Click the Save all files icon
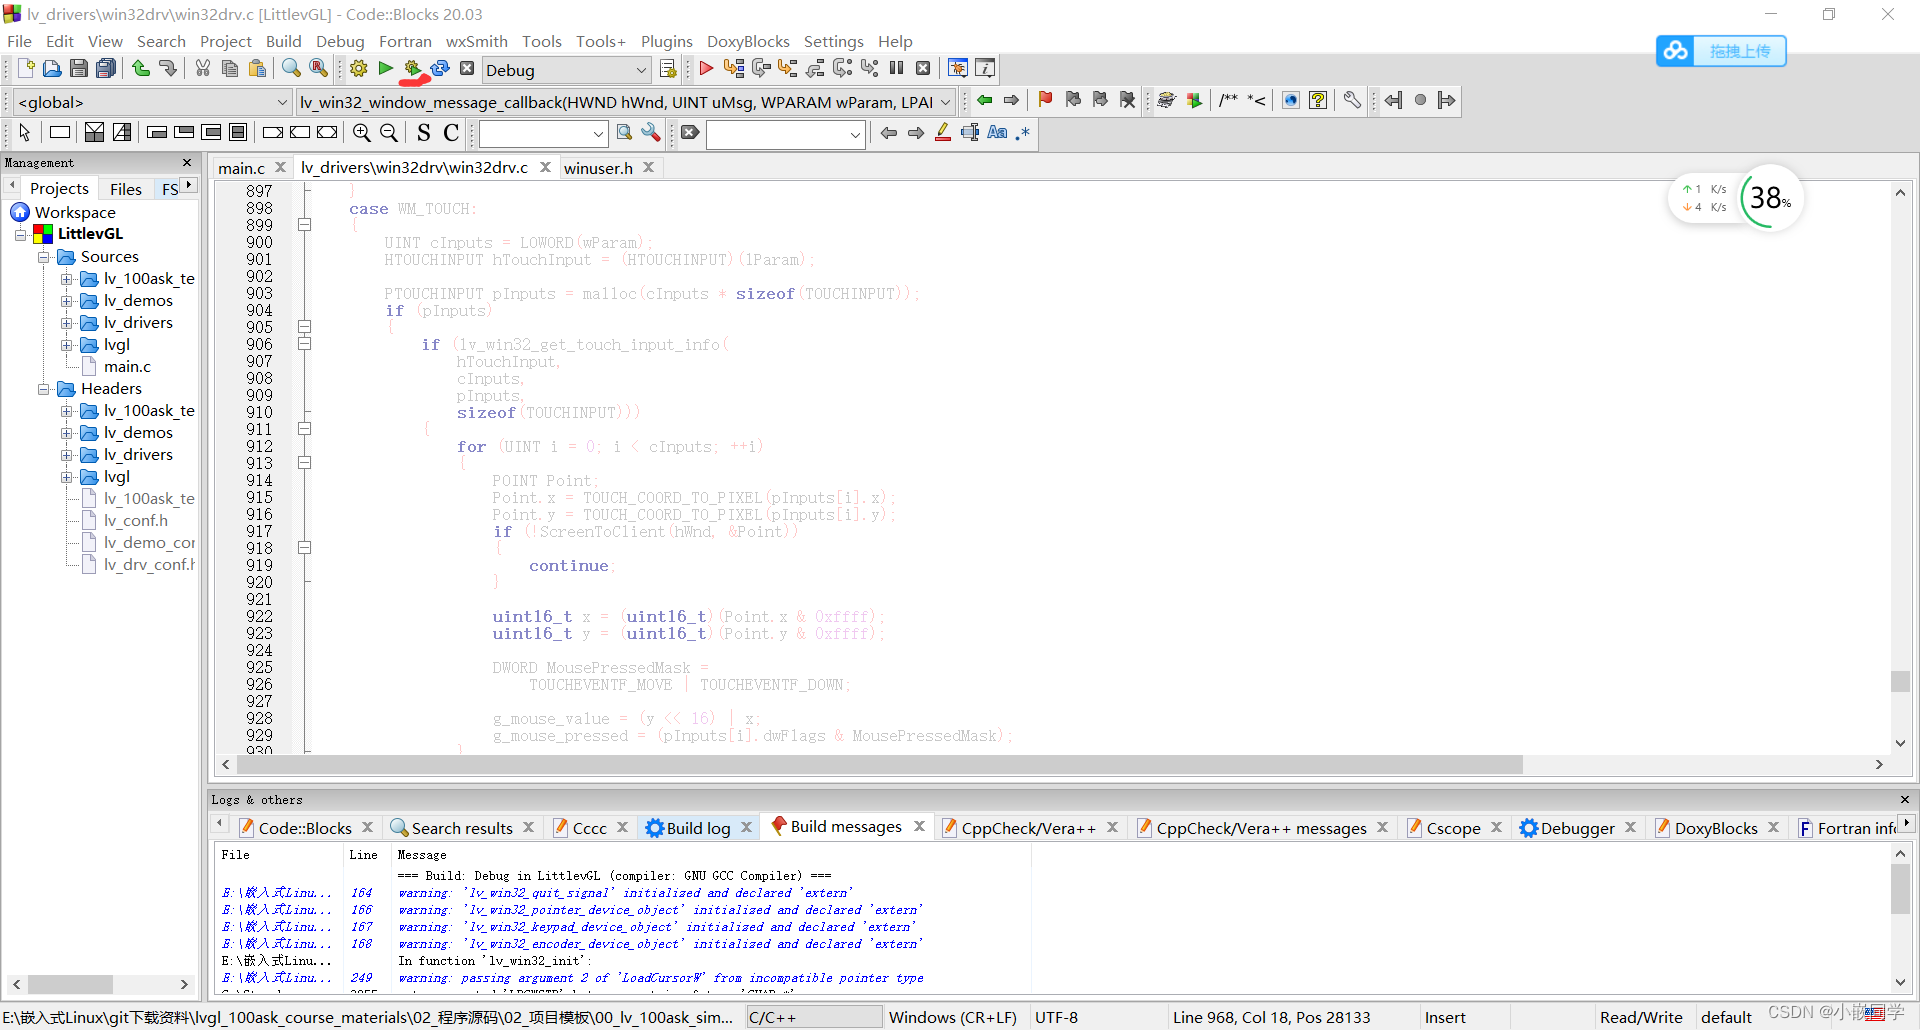The width and height of the screenshot is (1920, 1030). 106,68
